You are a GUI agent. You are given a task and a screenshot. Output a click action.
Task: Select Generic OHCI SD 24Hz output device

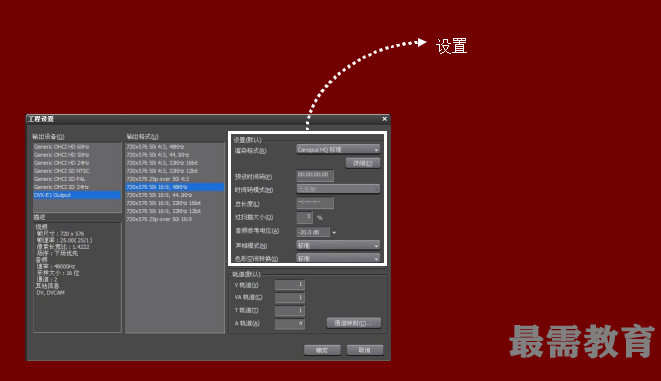[77, 187]
